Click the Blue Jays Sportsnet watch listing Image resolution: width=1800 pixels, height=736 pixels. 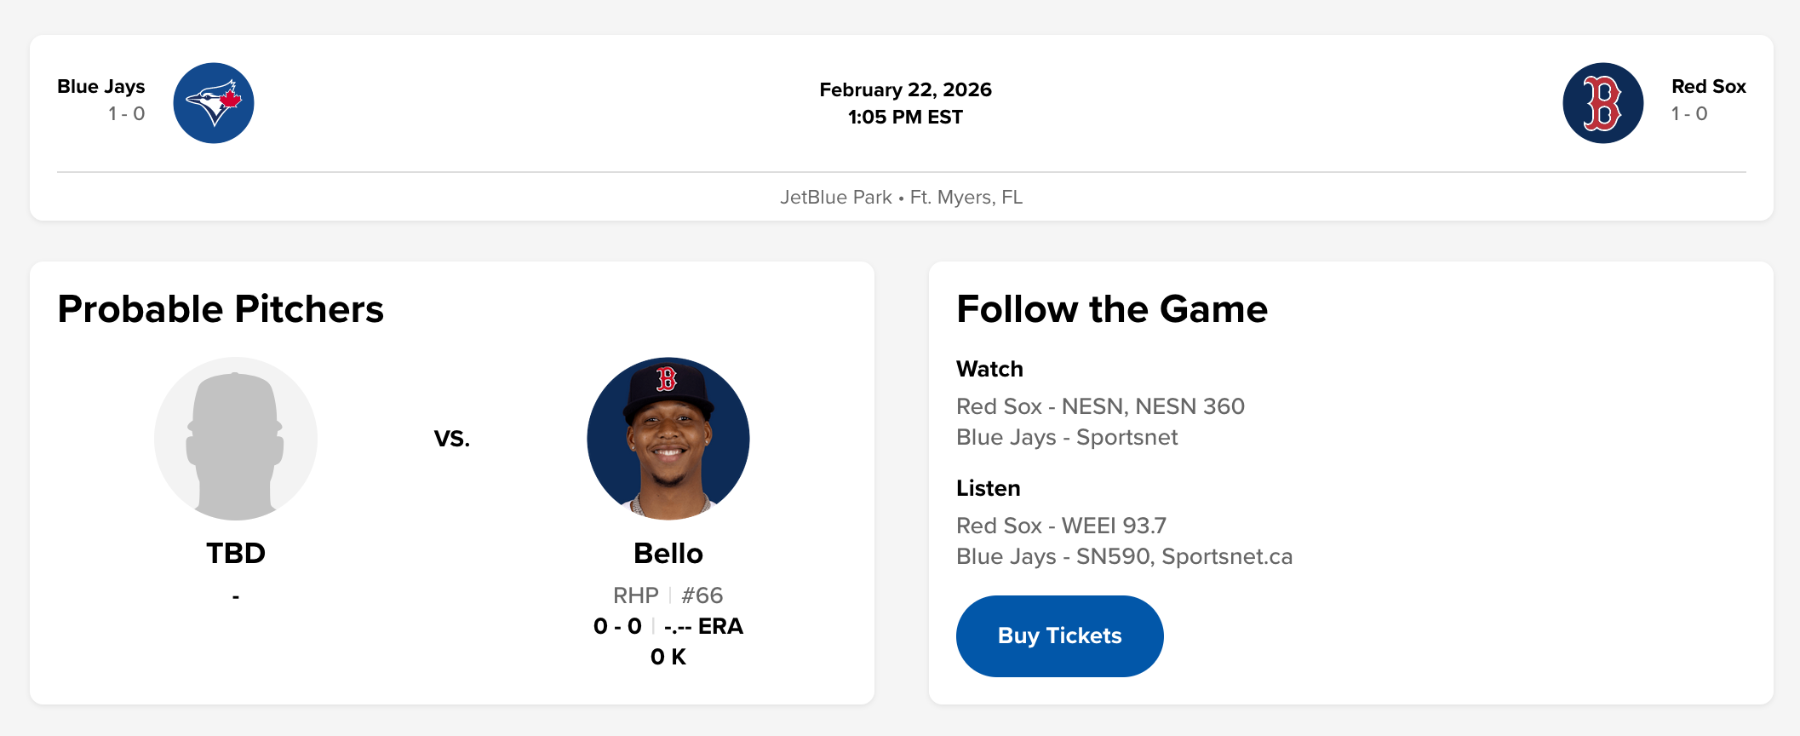coord(1066,437)
